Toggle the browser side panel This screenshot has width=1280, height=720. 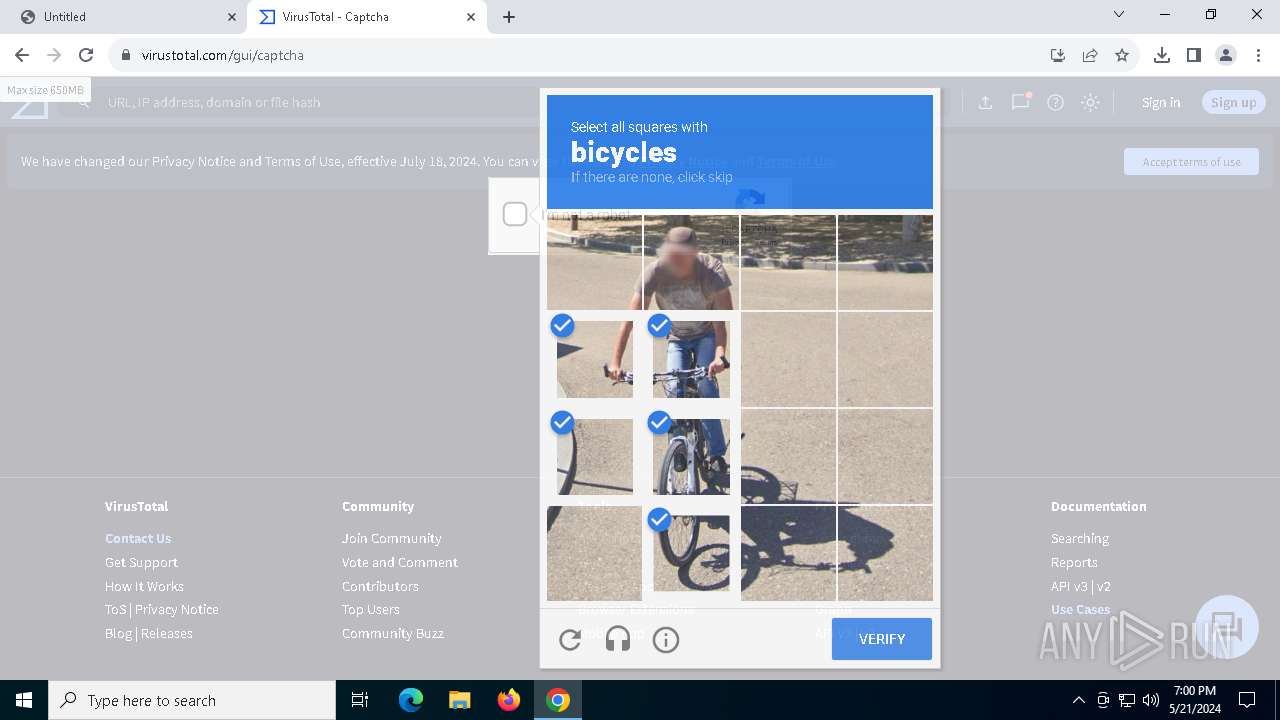coord(1194,55)
